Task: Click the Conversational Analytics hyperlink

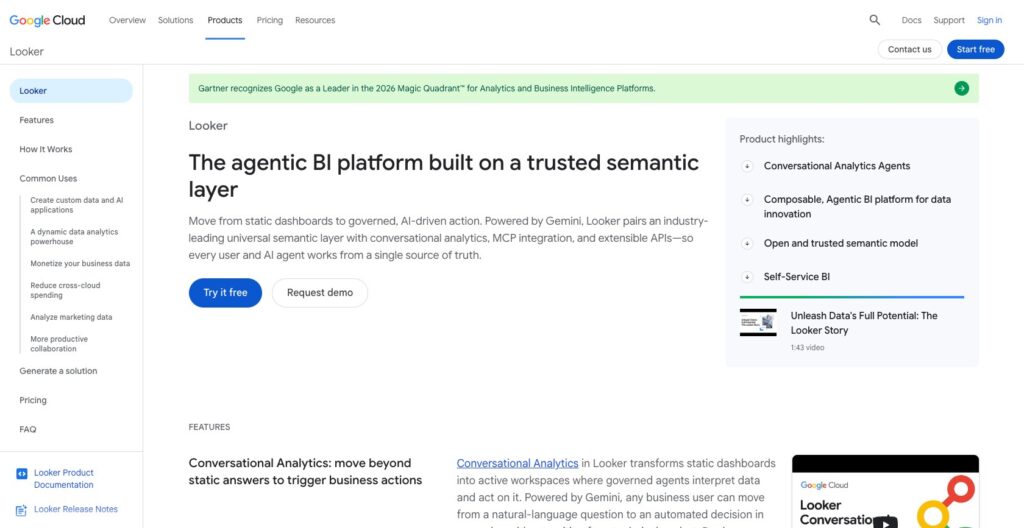Action: [x=517, y=463]
